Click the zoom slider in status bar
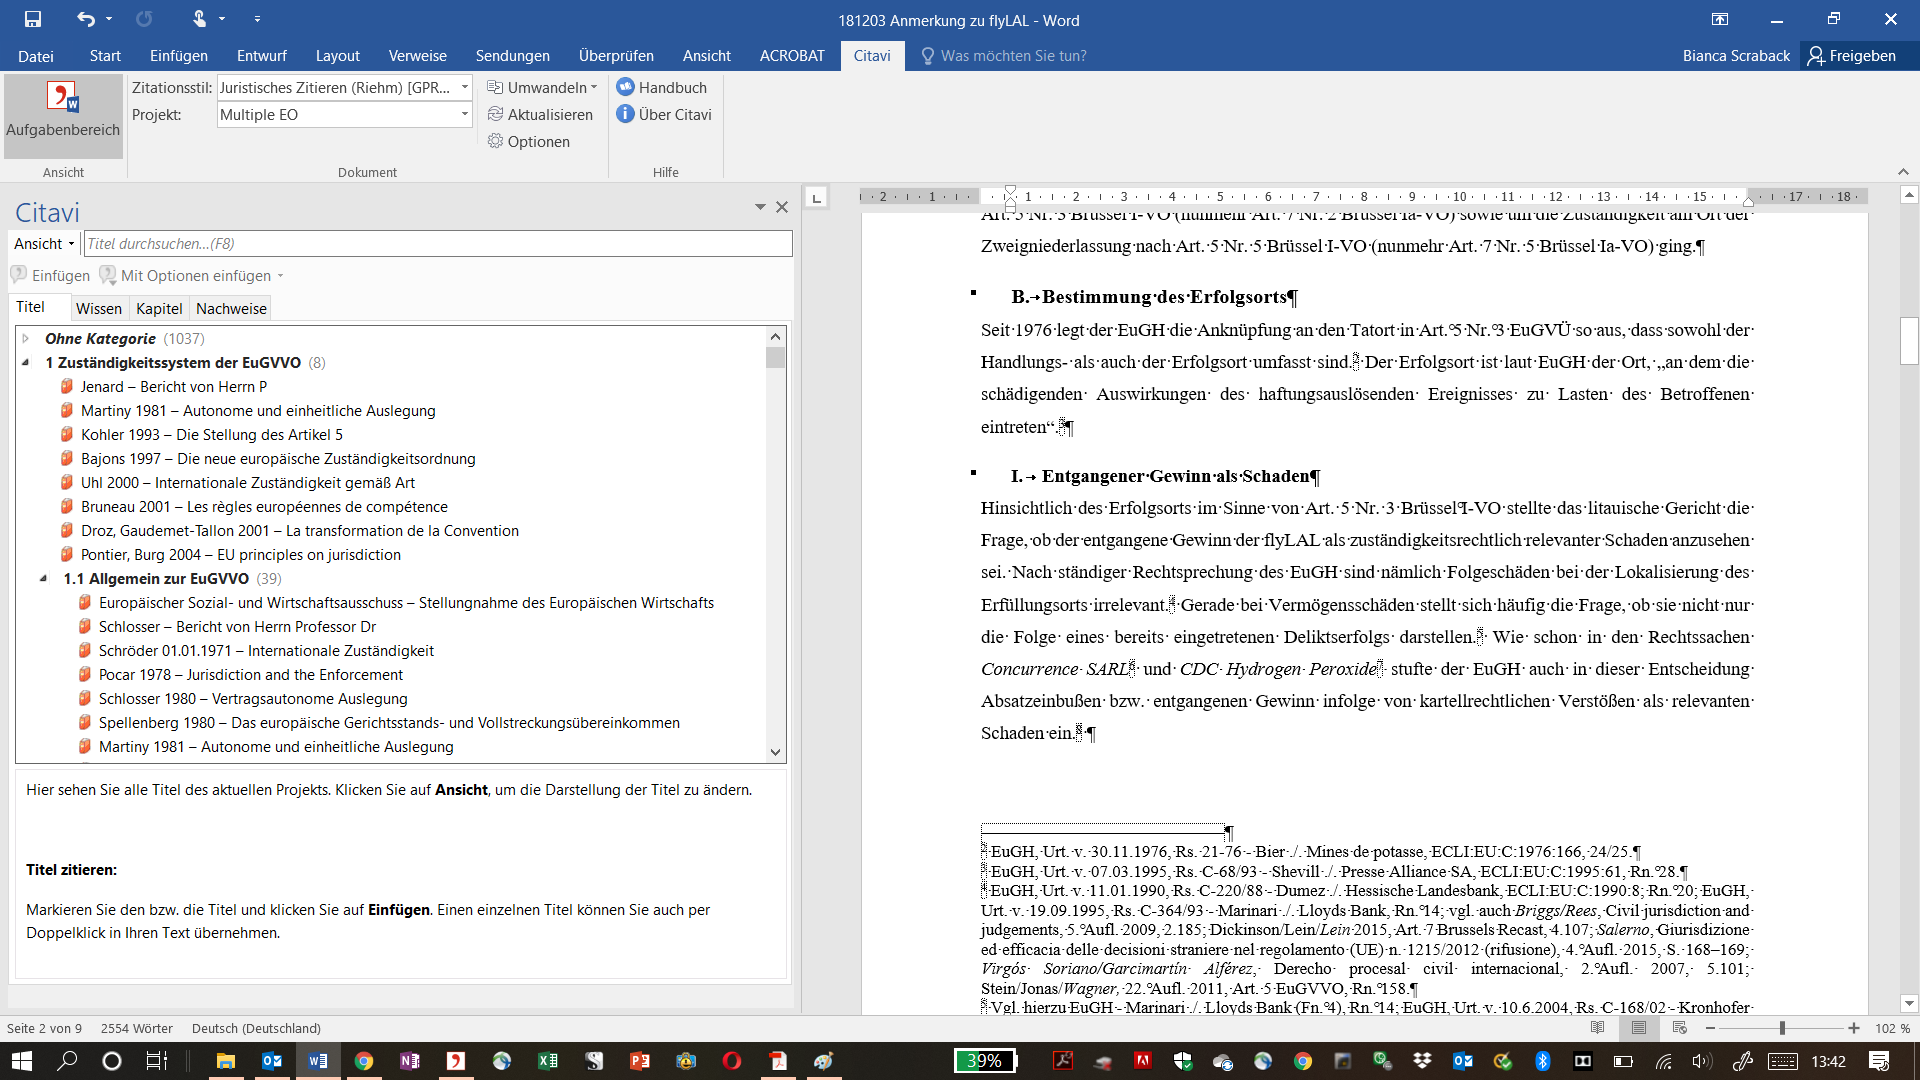Viewport: 1920px width, 1080px height. coord(1781,1029)
